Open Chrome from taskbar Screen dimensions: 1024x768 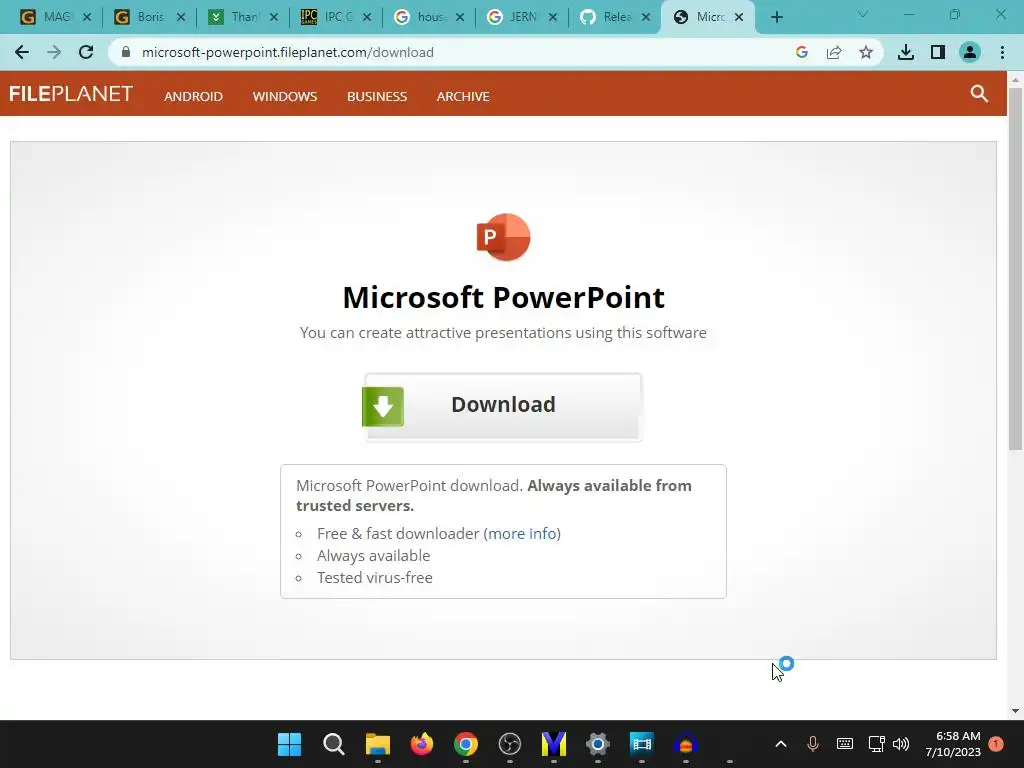point(466,744)
